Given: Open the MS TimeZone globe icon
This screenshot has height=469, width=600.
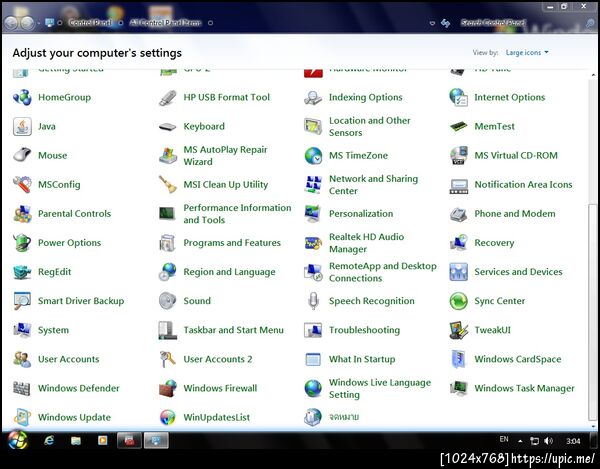Looking at the screenshot, I should [x=313, y=156].
